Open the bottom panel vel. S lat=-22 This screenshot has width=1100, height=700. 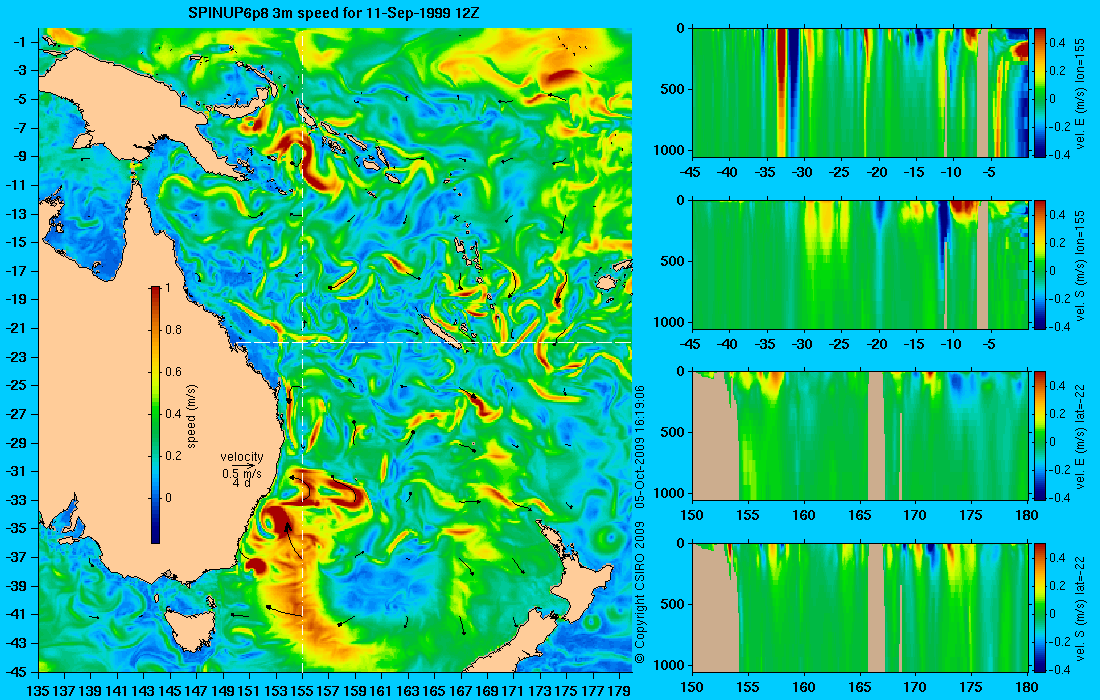860,607
